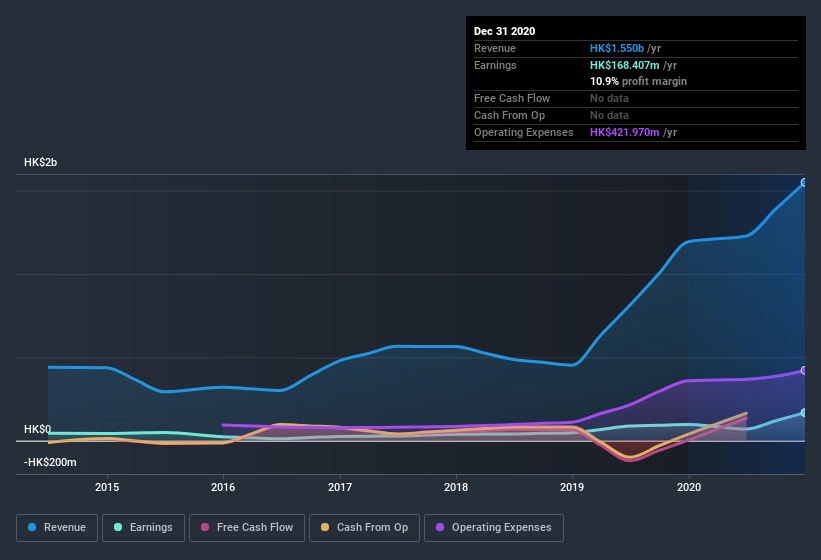Click the -HK$200m y-axis label

click(49, 463)
